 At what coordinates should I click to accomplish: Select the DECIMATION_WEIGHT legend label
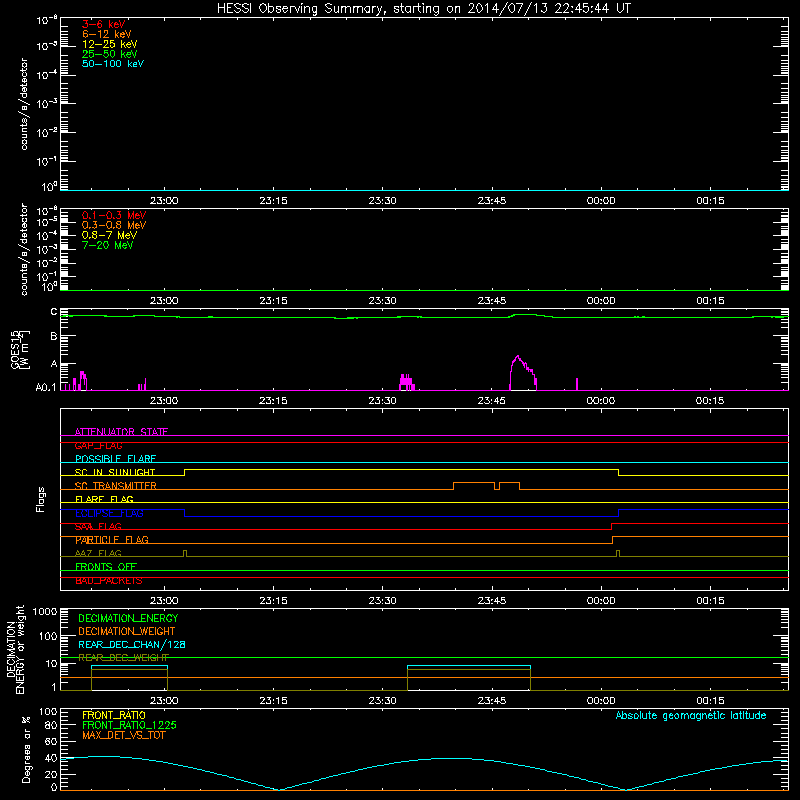click(127, 631)
